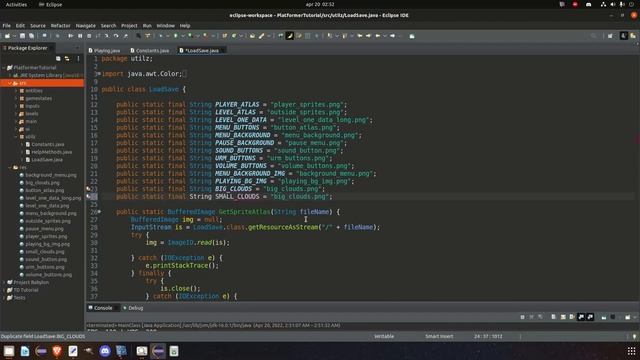Image resolution: width=640 pixels, height=360 pixels.
Task: Click the Resume debug toolbar icon
Action: click(x=71, y=36)
